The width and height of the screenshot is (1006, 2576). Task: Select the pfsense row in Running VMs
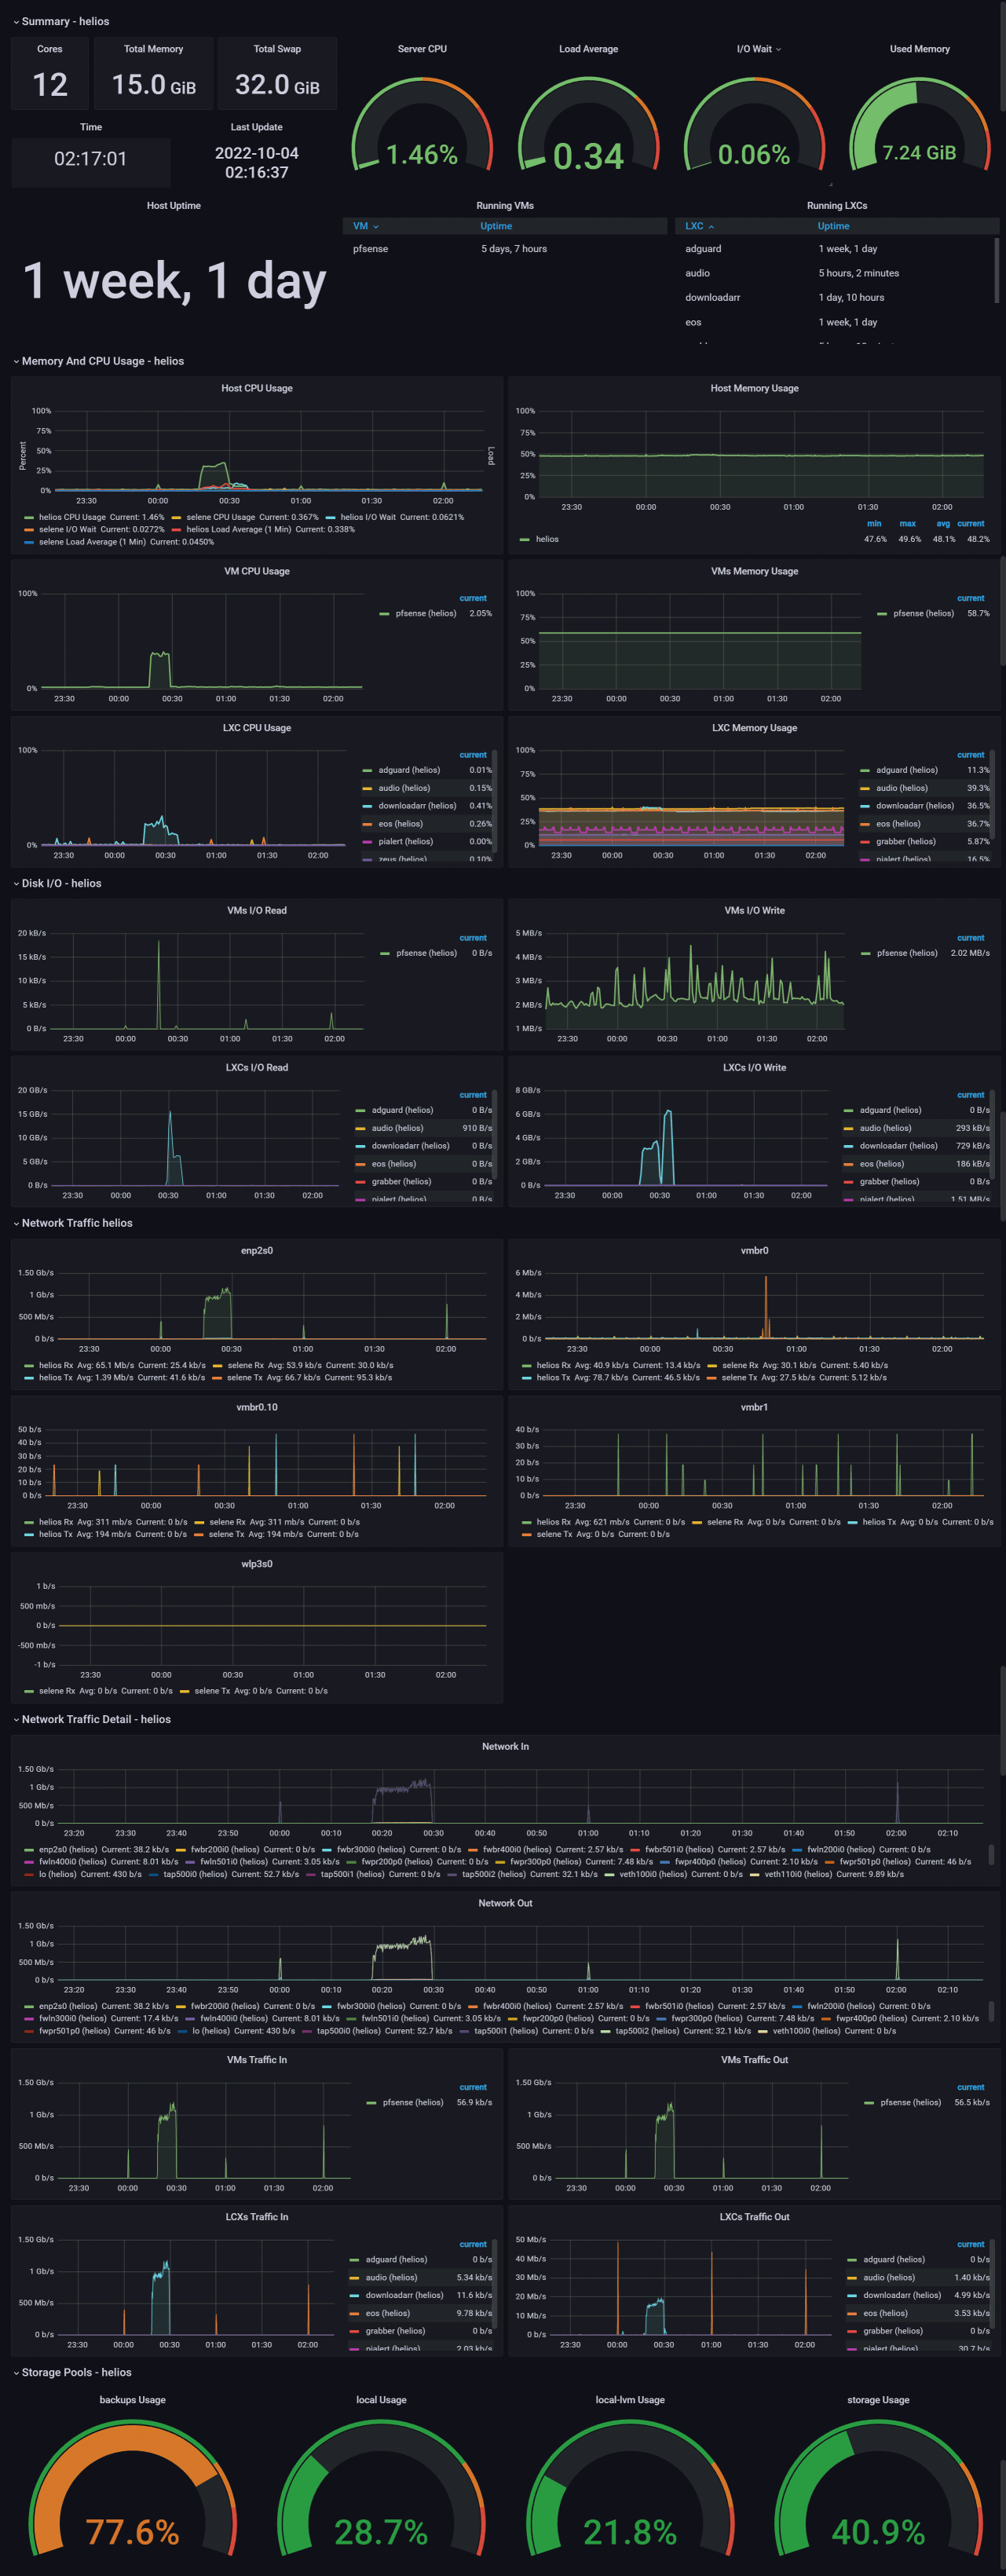pos(505,249)
